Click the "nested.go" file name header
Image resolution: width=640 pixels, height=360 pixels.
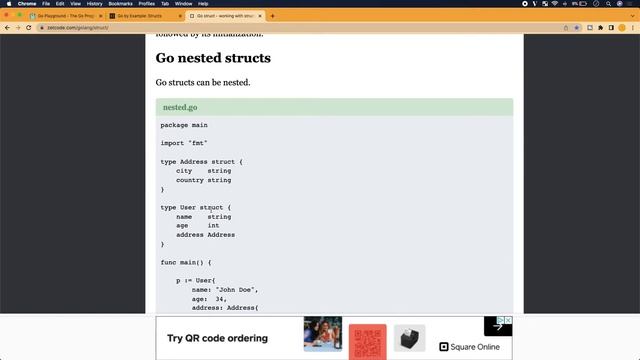point(180,107)
